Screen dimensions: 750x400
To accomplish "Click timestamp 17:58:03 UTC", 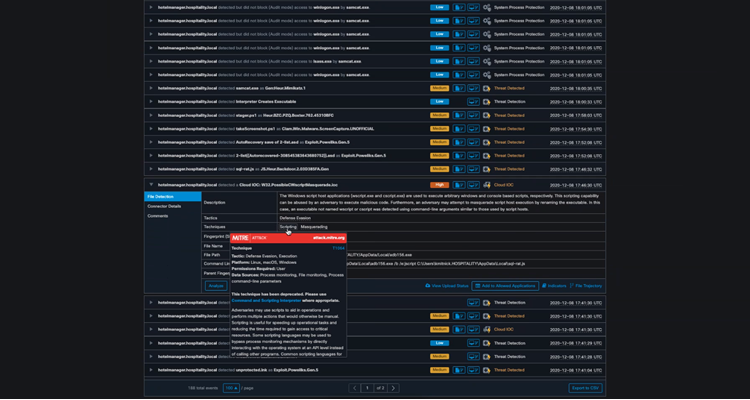I will coord(575,115).
